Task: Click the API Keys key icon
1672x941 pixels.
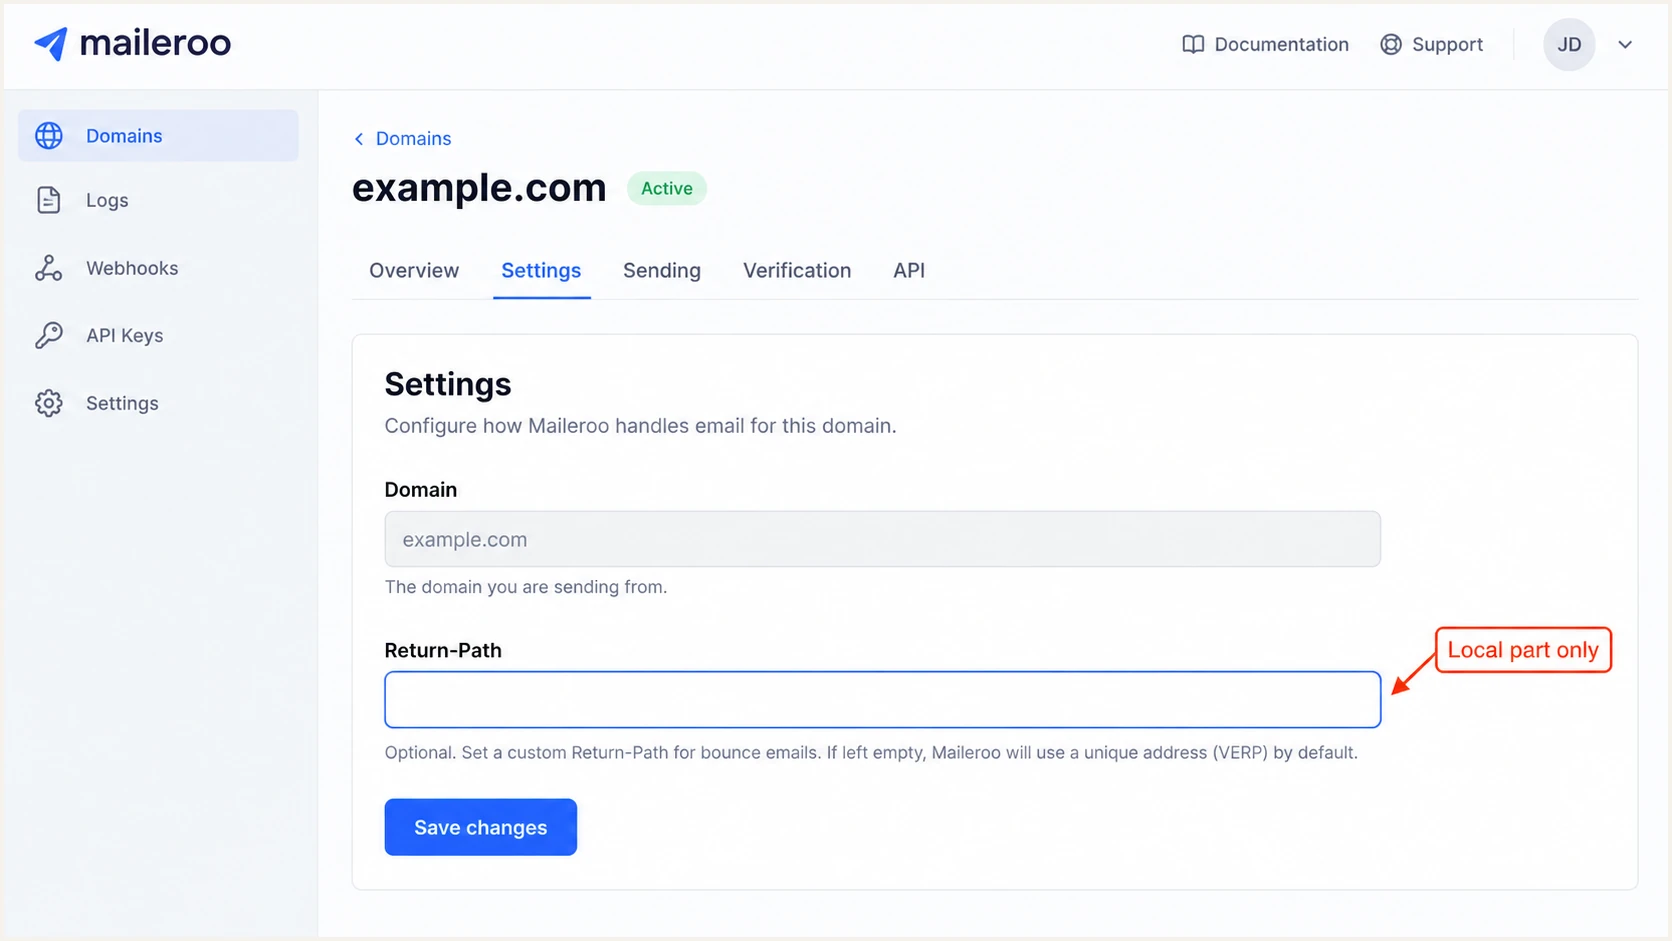Action: (49, 335)
